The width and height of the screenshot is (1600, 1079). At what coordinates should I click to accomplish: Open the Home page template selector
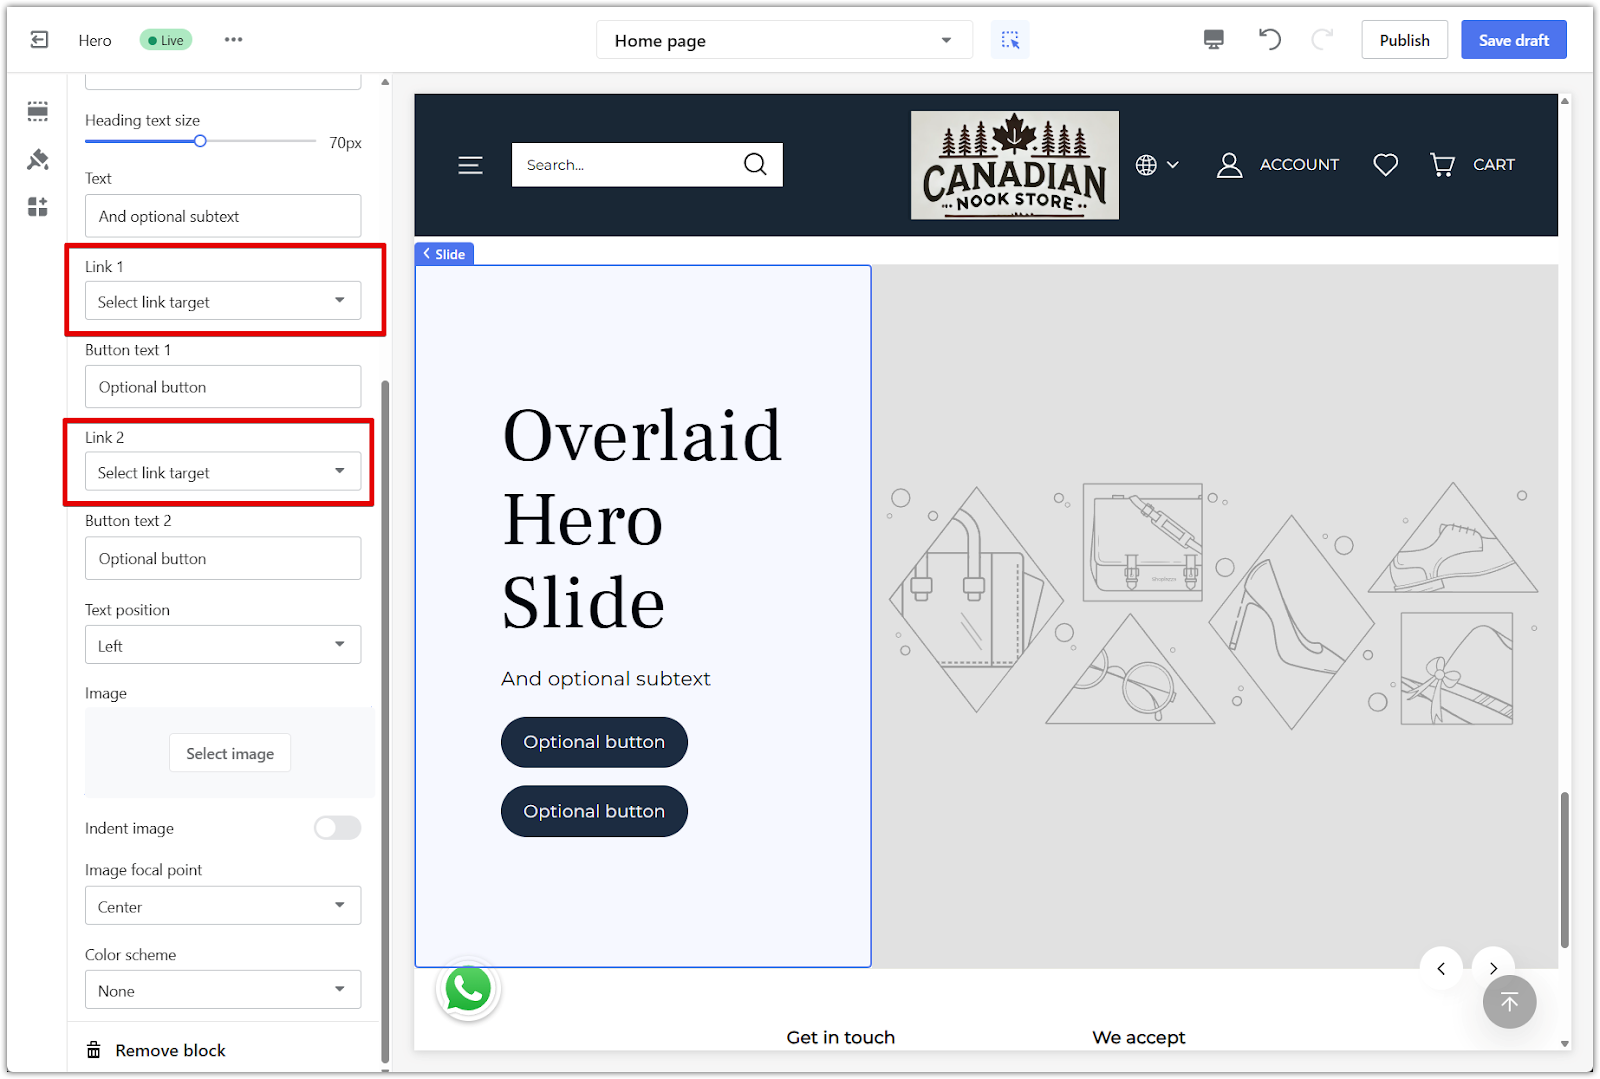click(783, 41)
